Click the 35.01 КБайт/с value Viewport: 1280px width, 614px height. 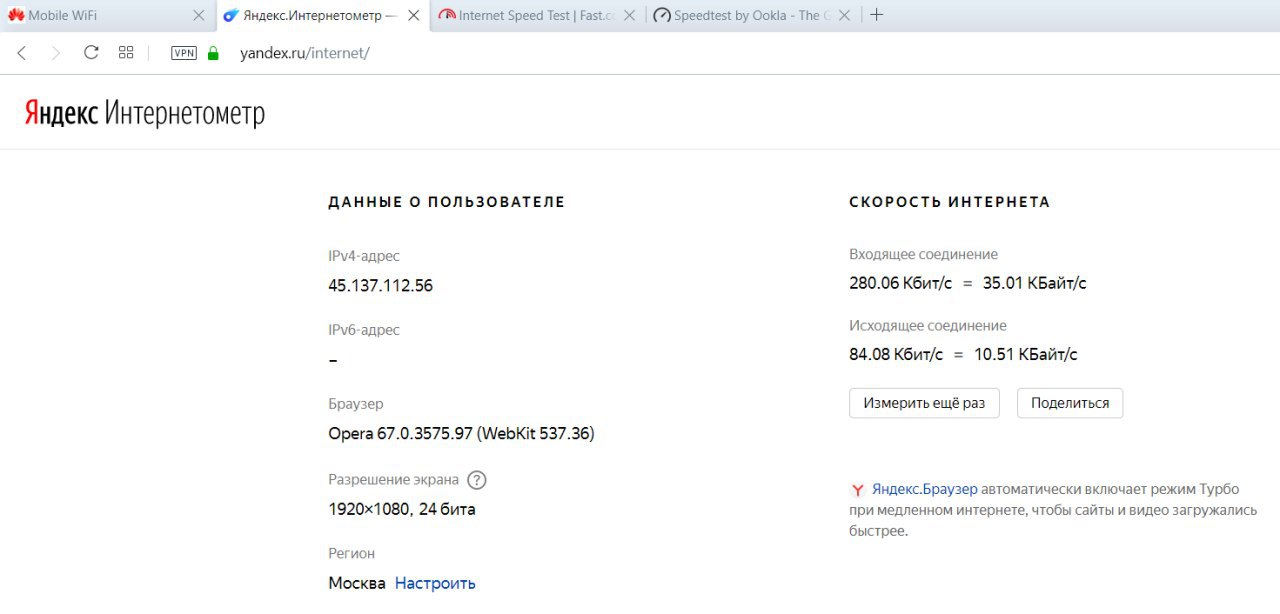point(1035,283)
